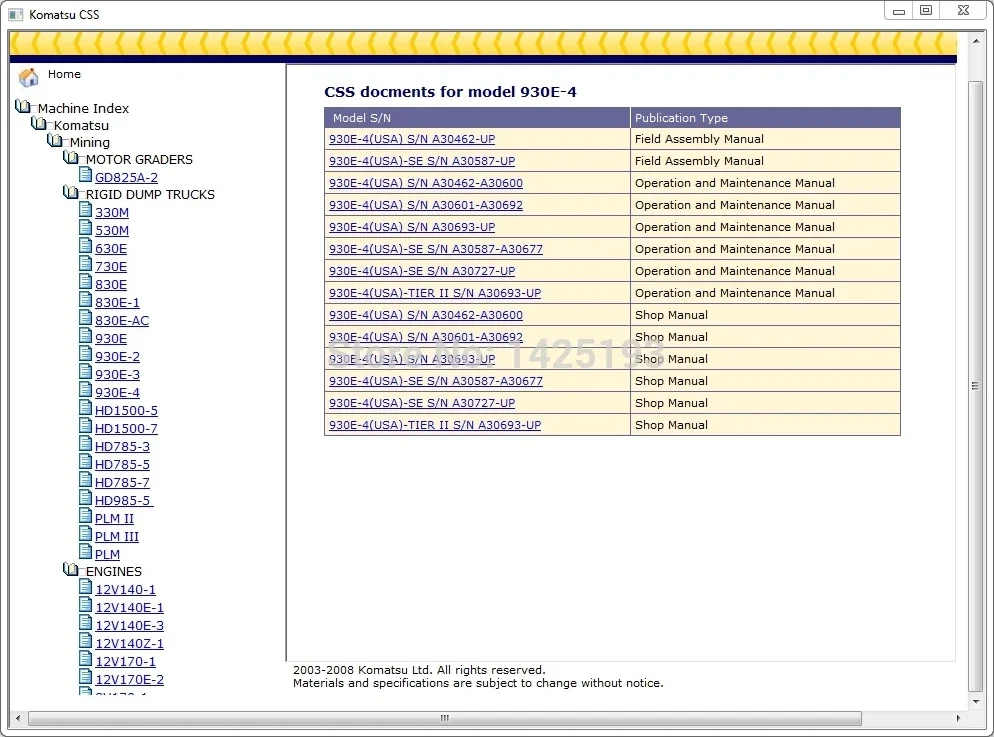This screenshot has width=994, height=737.
Task: Click the document icon beside GD825A-2
Action: pyautogui.click(x=87, y=176)
